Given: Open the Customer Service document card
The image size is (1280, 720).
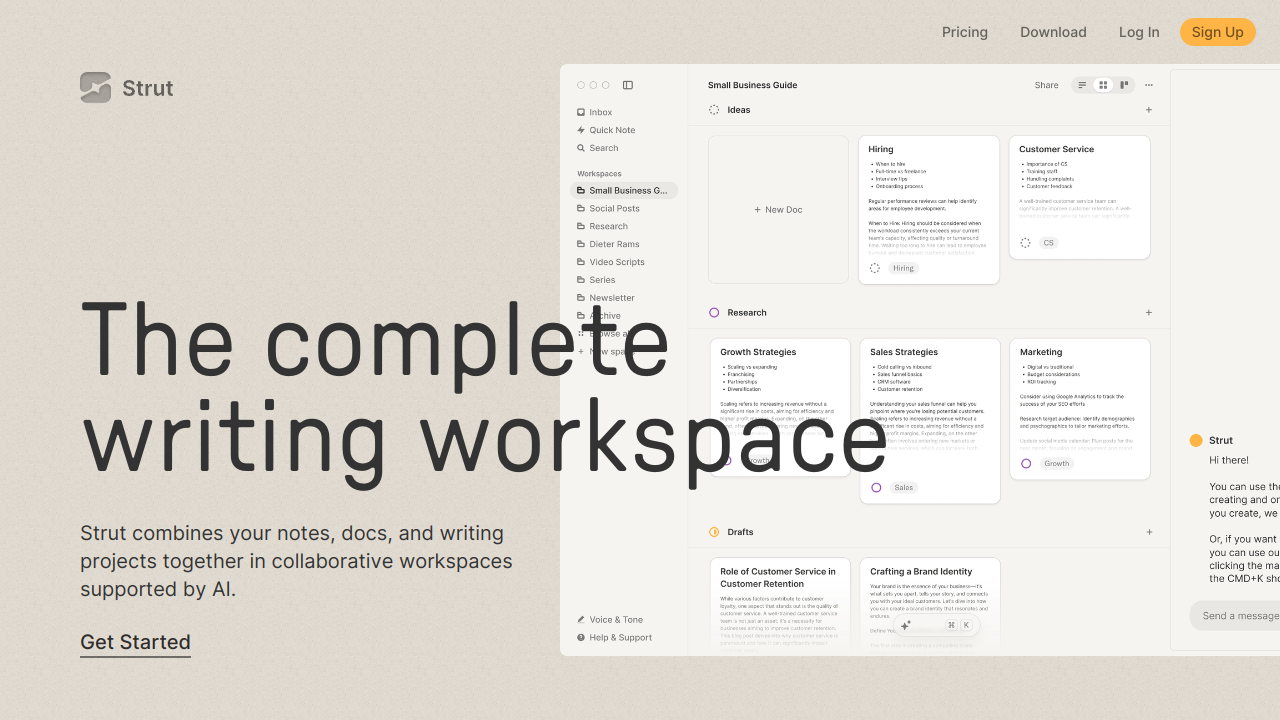Looking at the screenshot, I should click(1079, 198).
